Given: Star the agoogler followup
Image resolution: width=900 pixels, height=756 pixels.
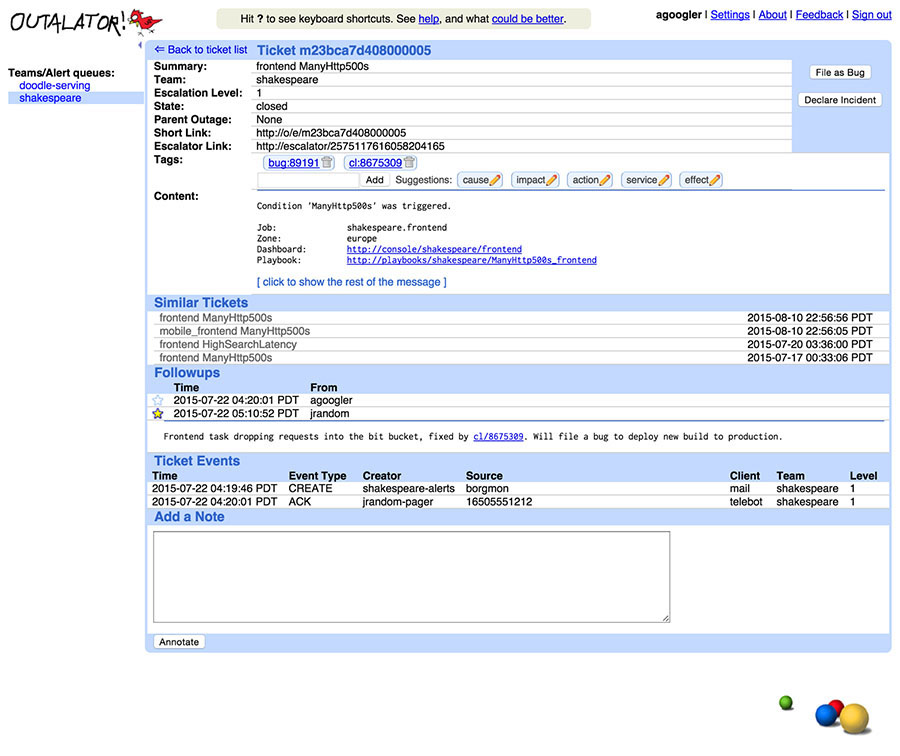Looking at the screenshot, I should click(x=158, y=400).
